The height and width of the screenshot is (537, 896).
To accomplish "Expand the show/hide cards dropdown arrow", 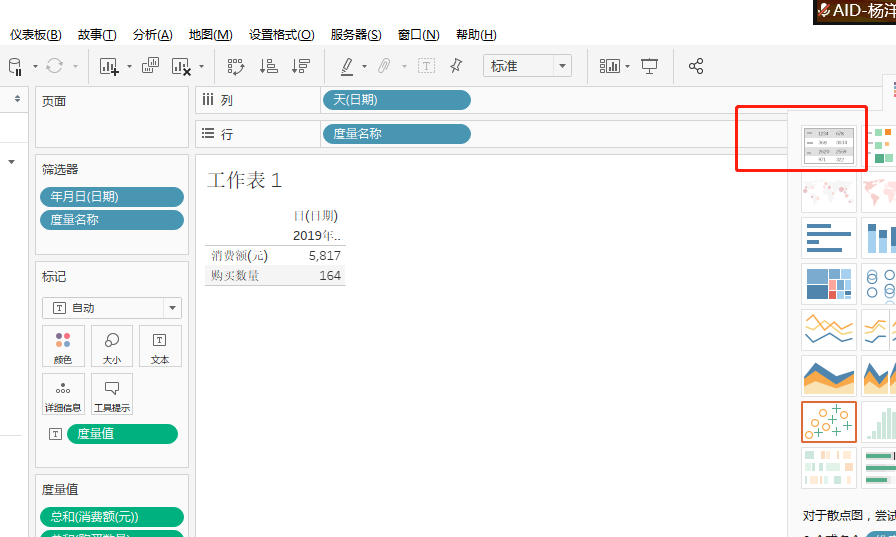I will (x=627, y=67).
